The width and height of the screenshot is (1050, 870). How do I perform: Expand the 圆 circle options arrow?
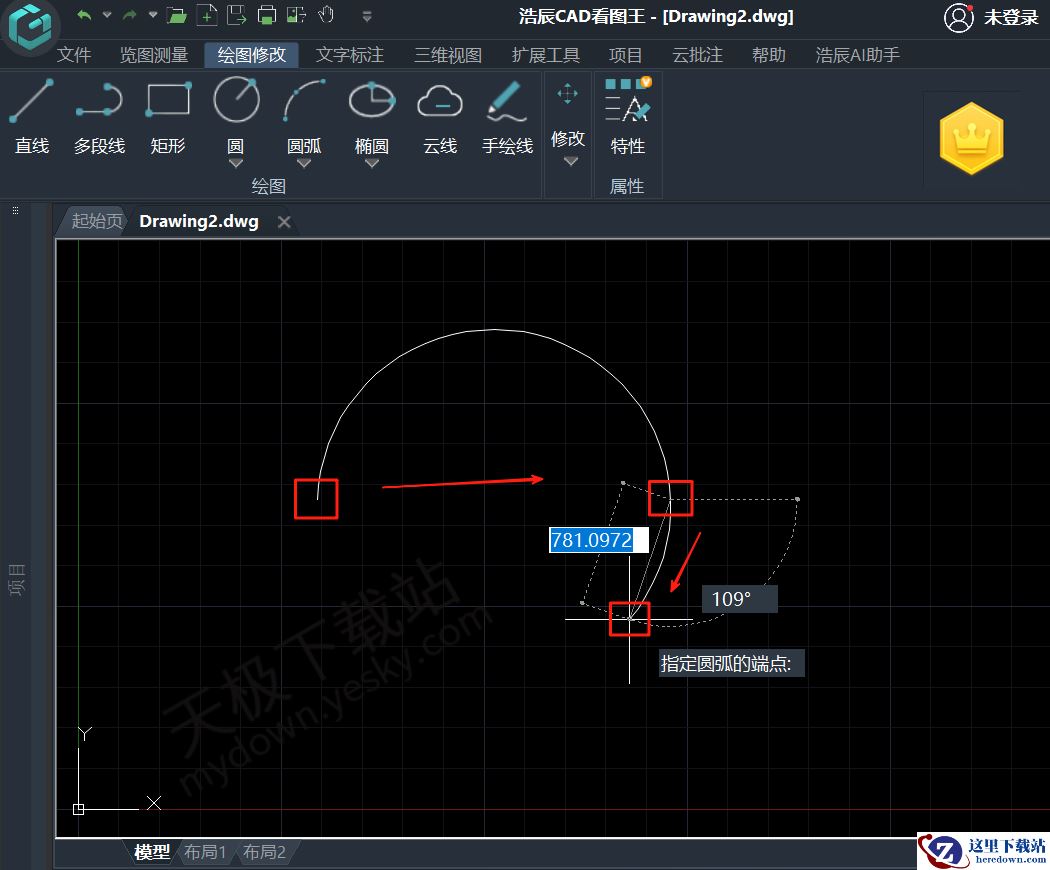tap(236, 163)
